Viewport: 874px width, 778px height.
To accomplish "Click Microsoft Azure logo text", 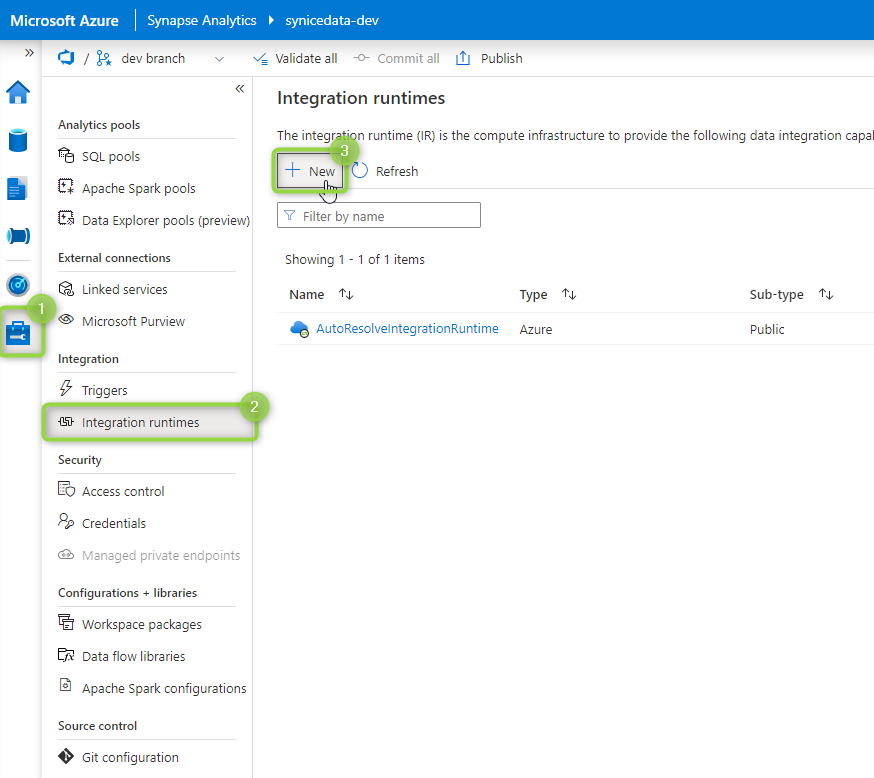I will 64,21.
